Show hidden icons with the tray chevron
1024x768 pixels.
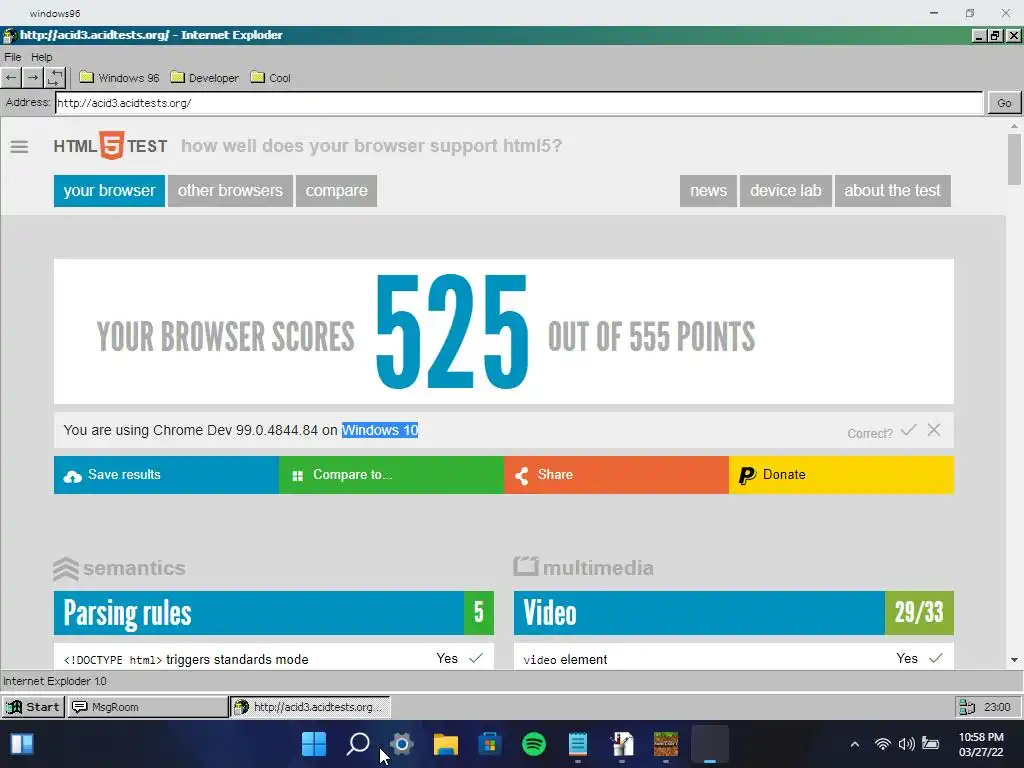855,744
